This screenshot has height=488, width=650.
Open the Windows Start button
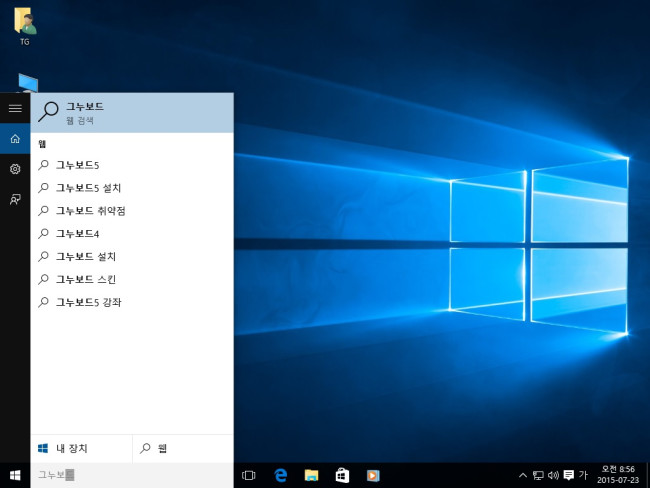click(x=15, y=475)
